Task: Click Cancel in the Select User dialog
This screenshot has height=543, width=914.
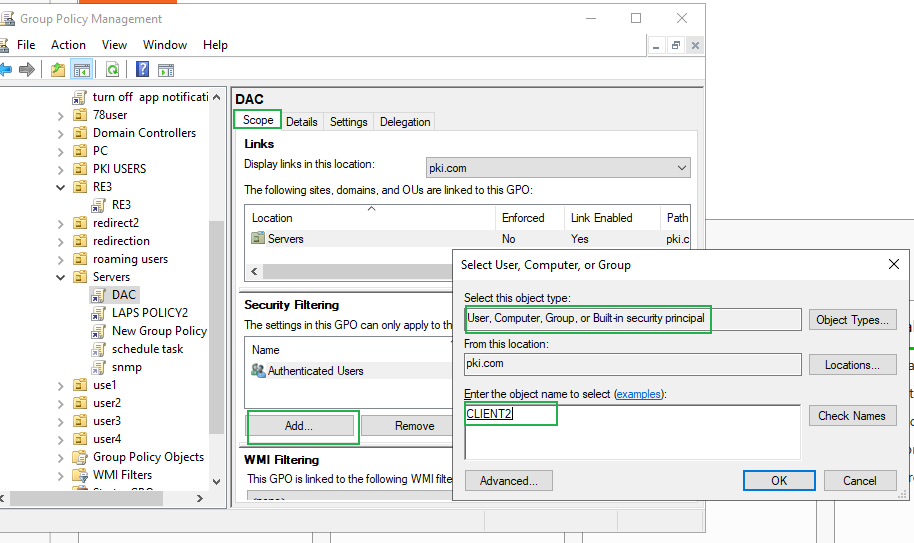Action: (x=860, y=481)
